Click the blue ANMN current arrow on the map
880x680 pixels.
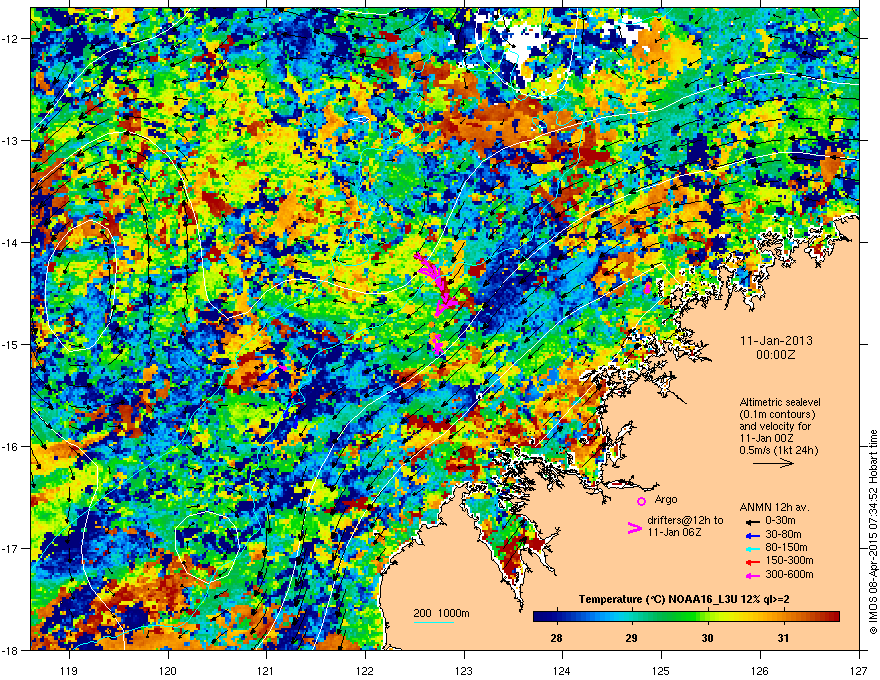[x=268, y=374]
